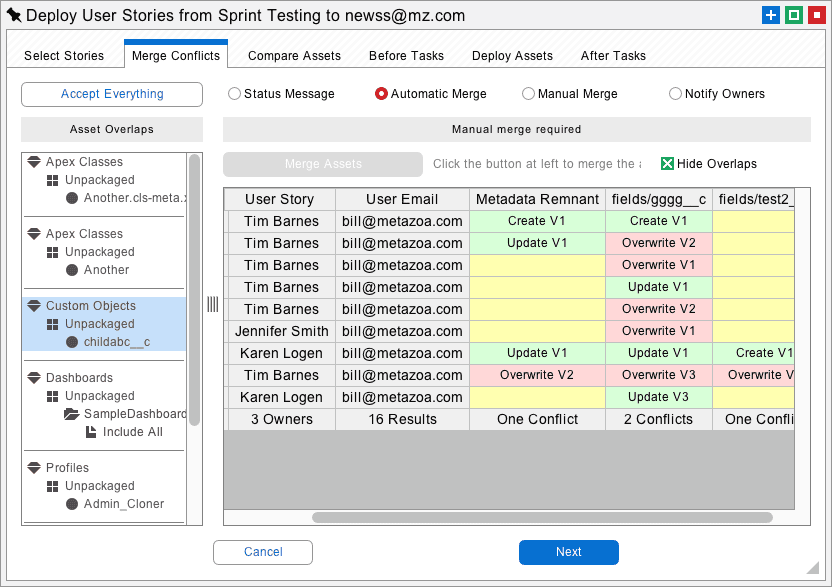Viewport: 832px width, 587px height.
Task: Click the Accept Everything button
Action: (x=112, y=94)
